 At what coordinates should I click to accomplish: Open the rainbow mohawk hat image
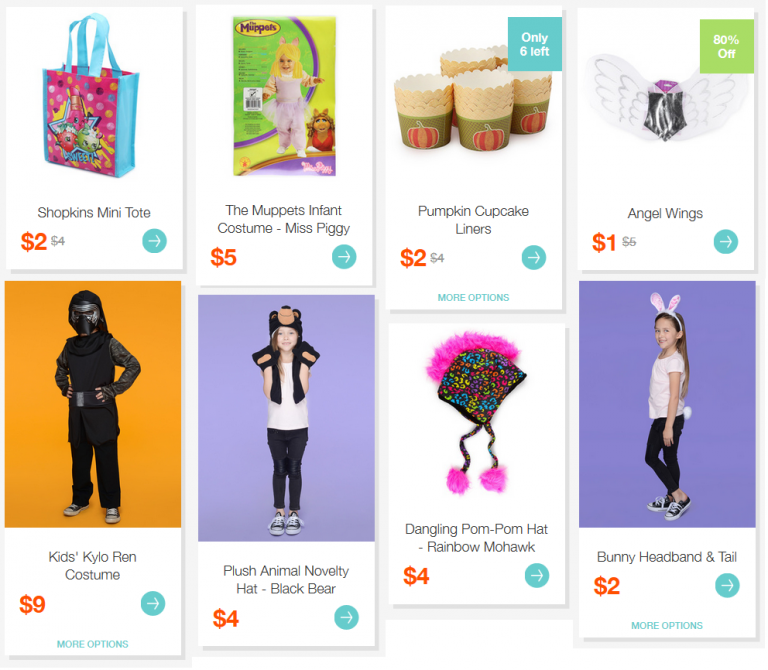(477, 412)
